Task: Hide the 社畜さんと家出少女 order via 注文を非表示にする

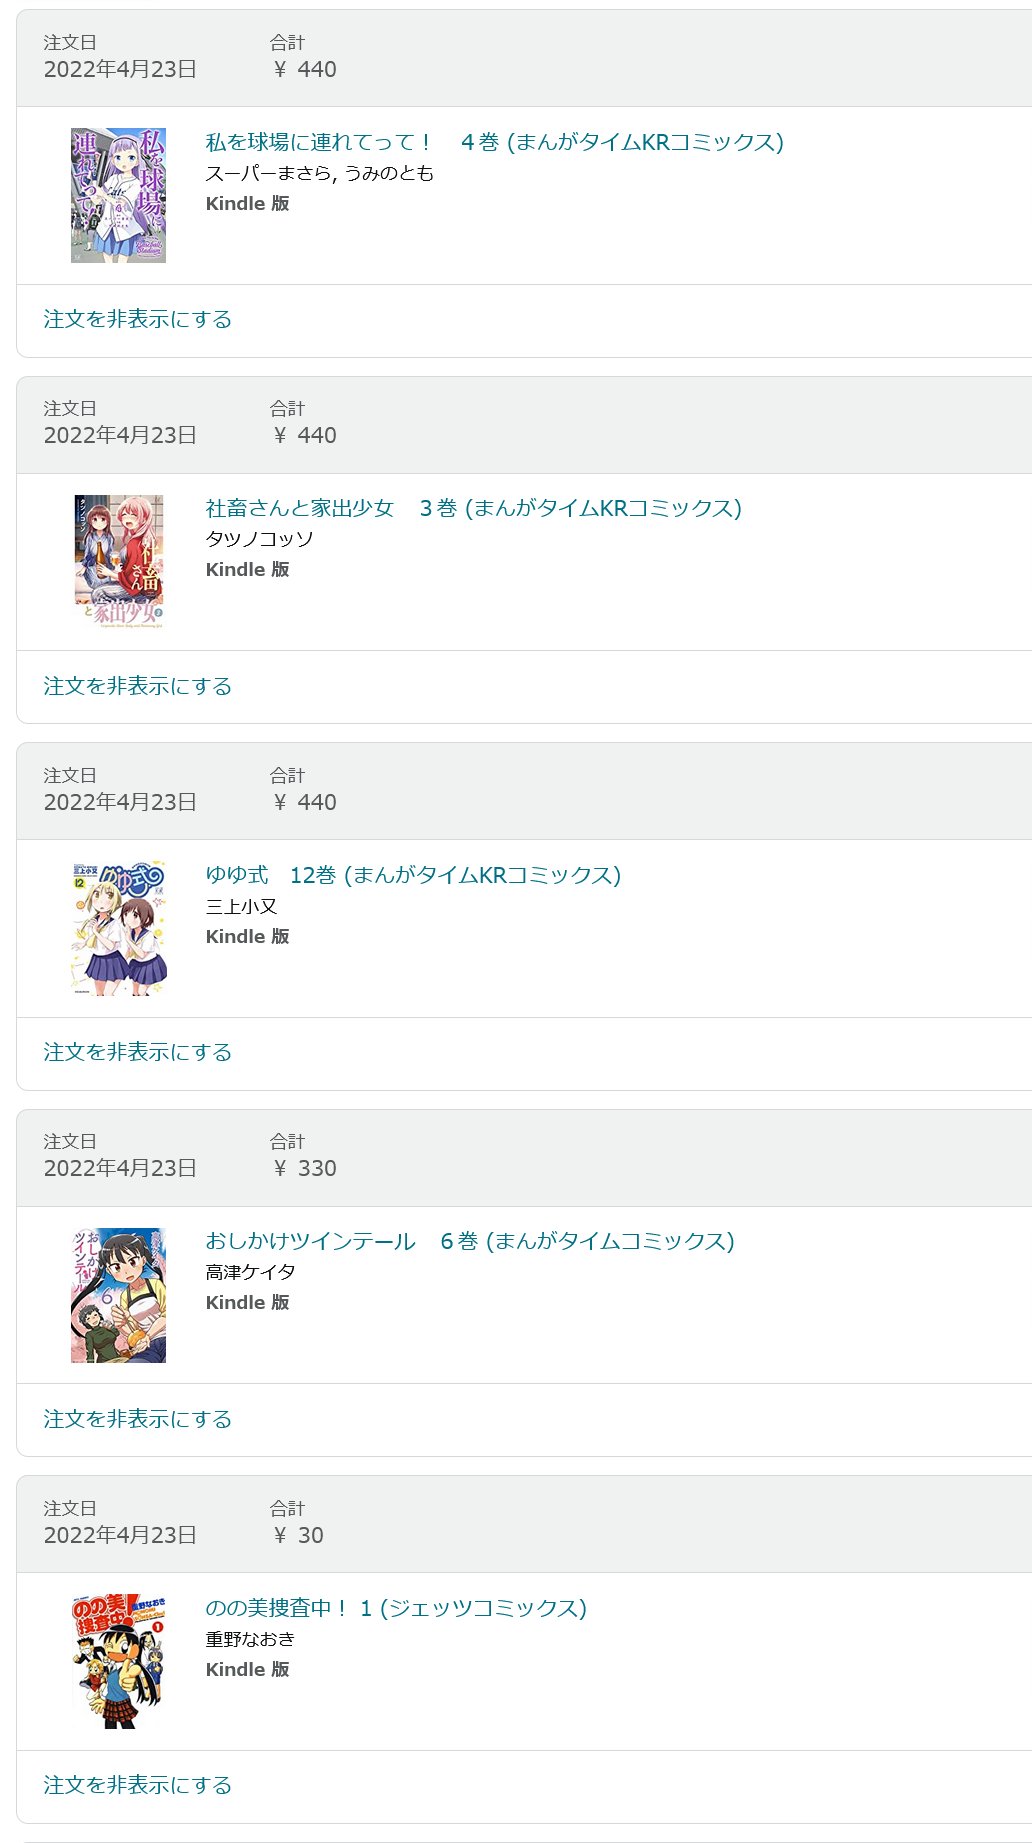Action: coord(138,686)
